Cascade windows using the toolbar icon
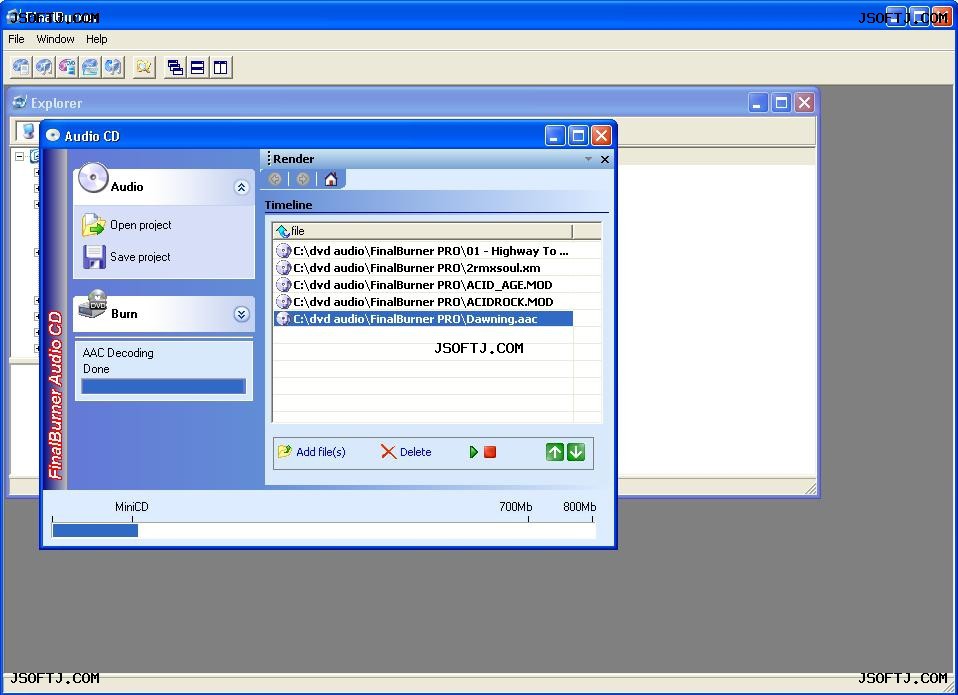Viewport: 958px width, 695px height. point(175,67)
